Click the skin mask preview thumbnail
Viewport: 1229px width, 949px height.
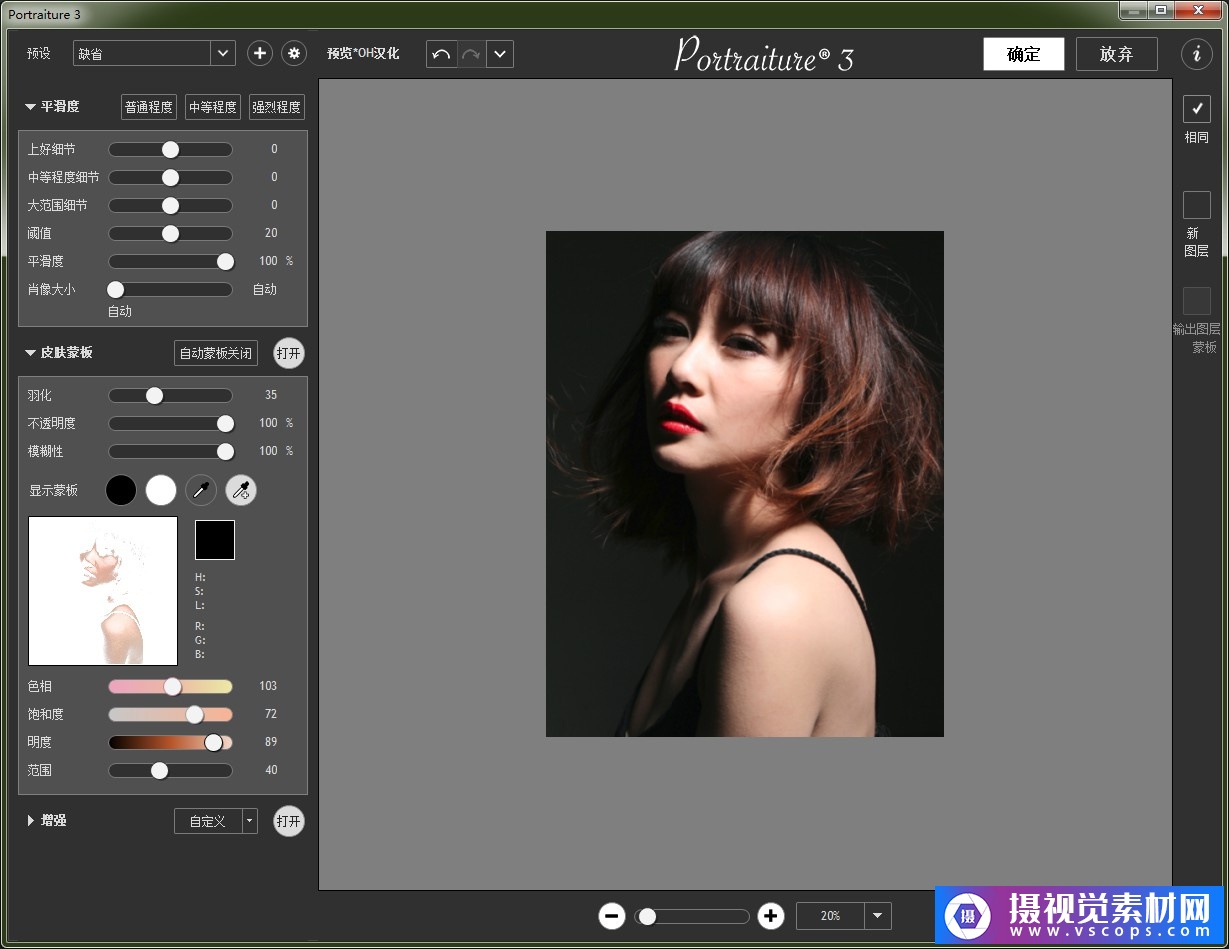(103, 591)
